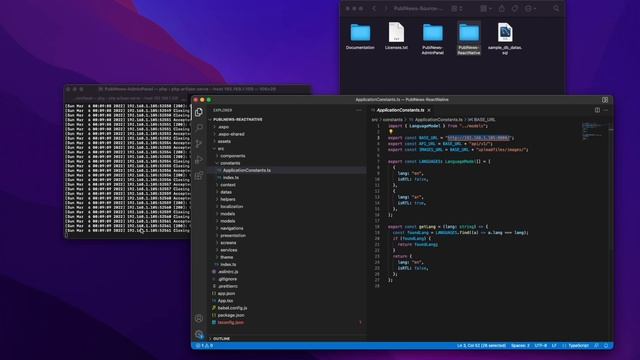Open the Finder group-by dropdown

(x=486, y=8)
